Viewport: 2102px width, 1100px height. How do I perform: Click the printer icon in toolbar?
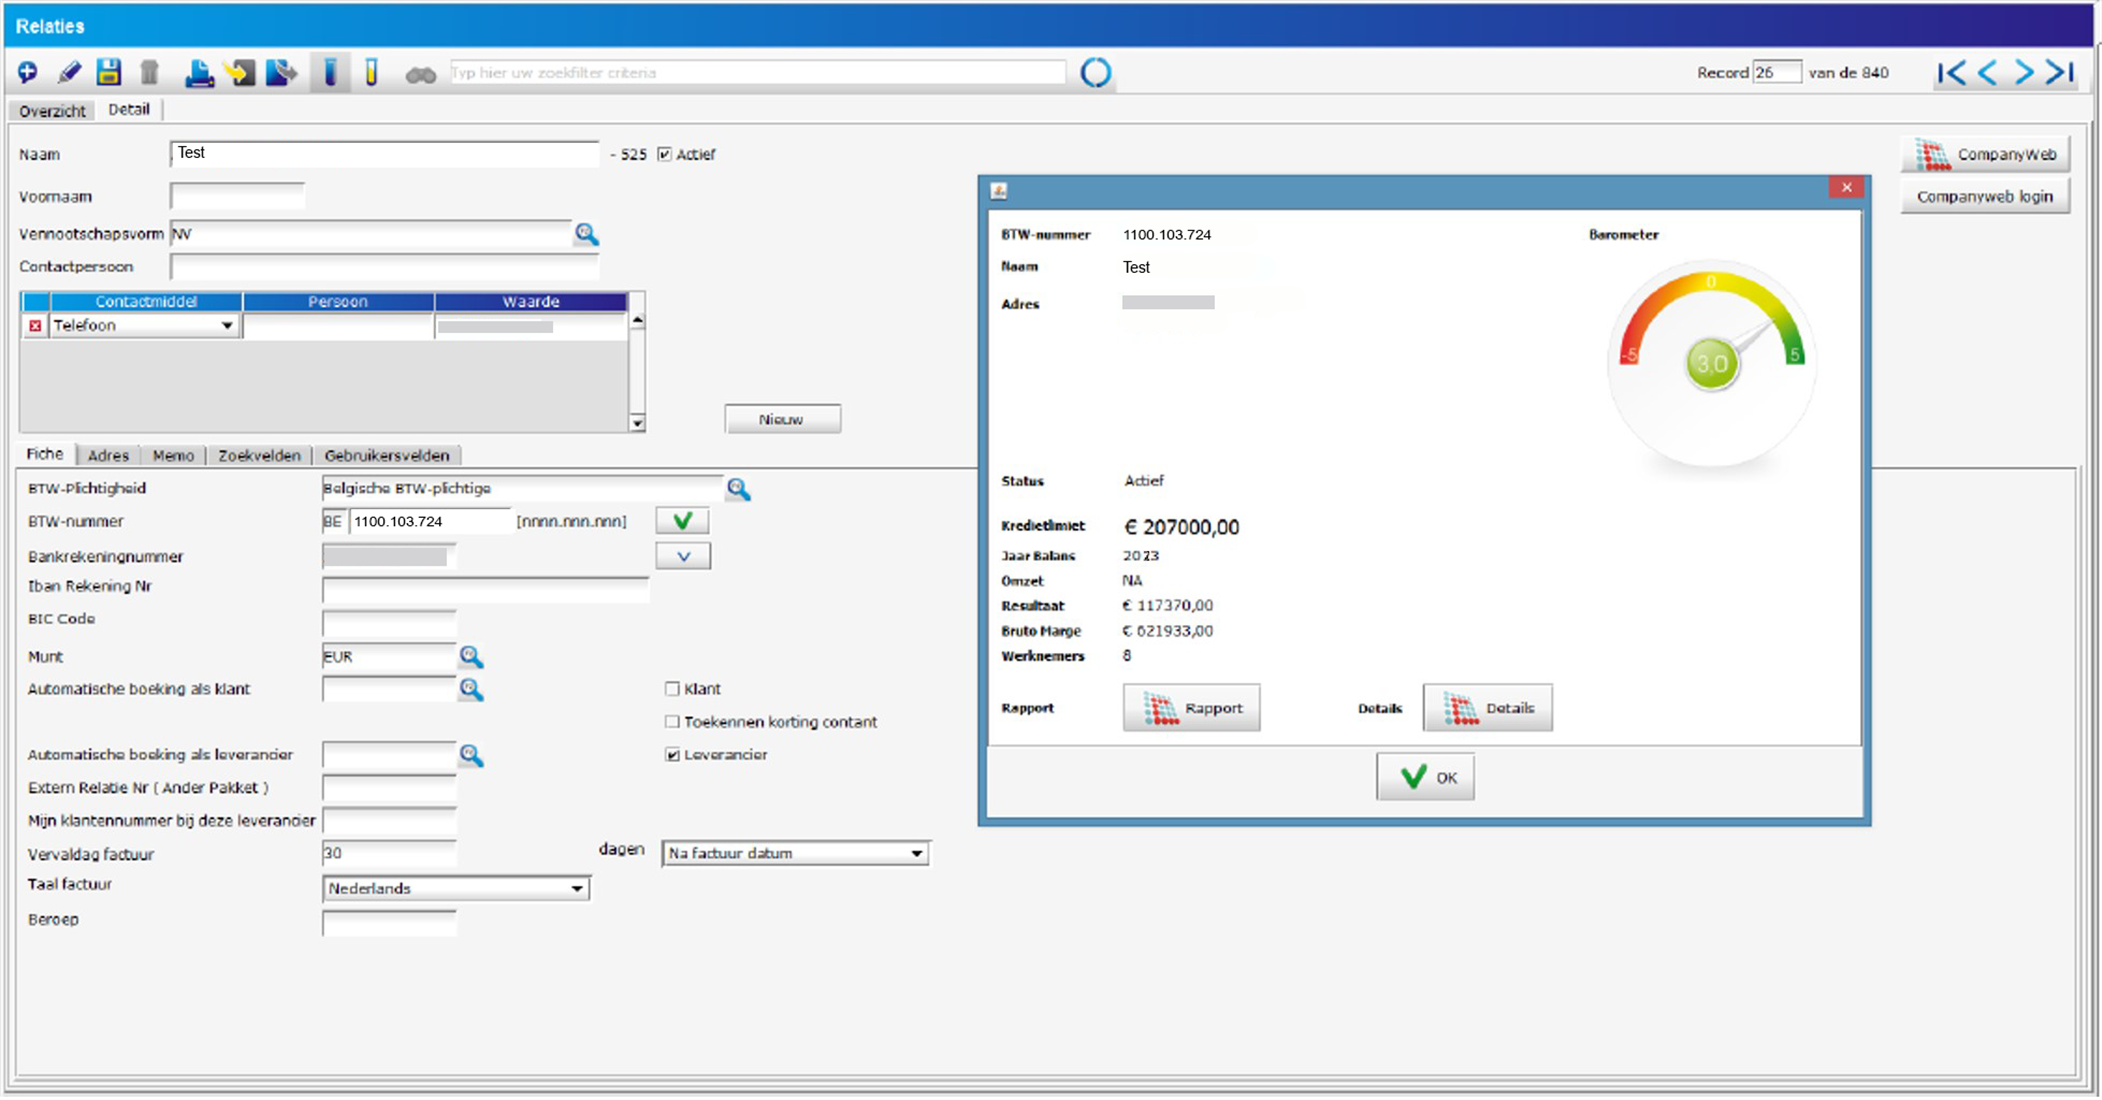tap(199, 73)
